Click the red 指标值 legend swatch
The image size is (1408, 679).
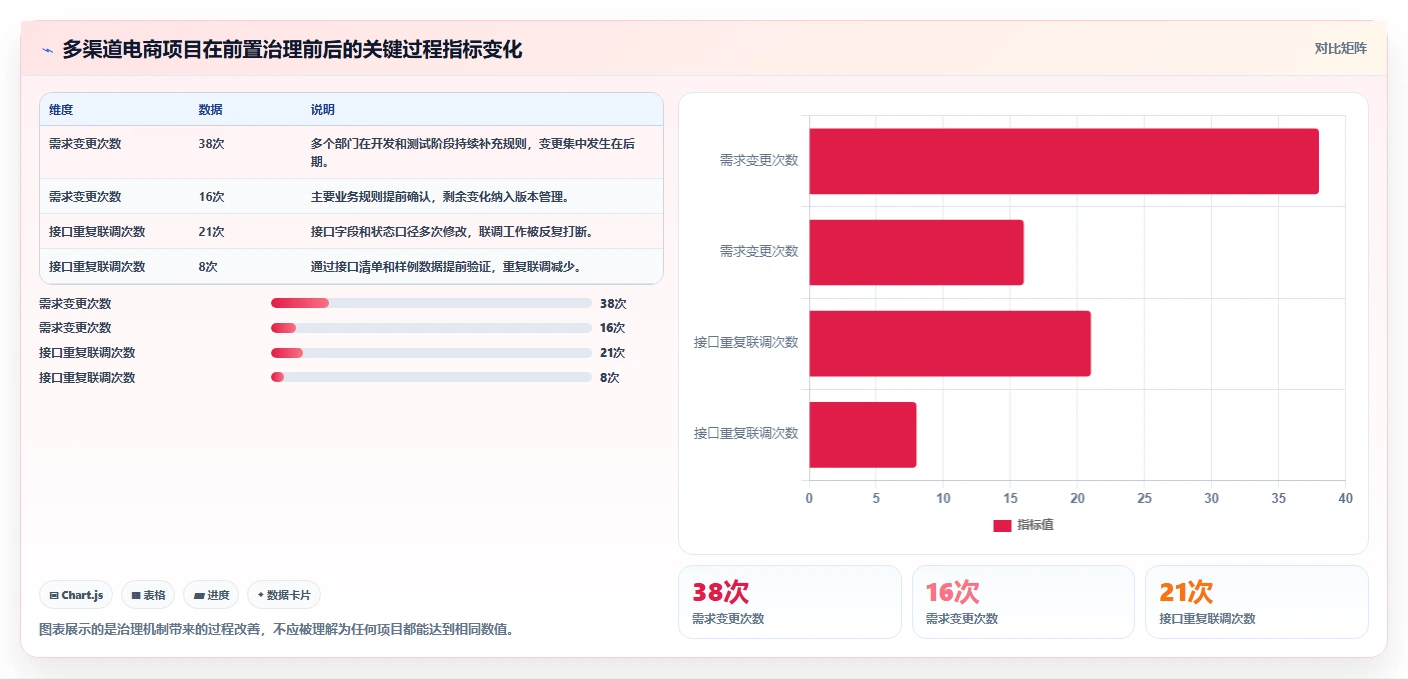[1002, 525]
